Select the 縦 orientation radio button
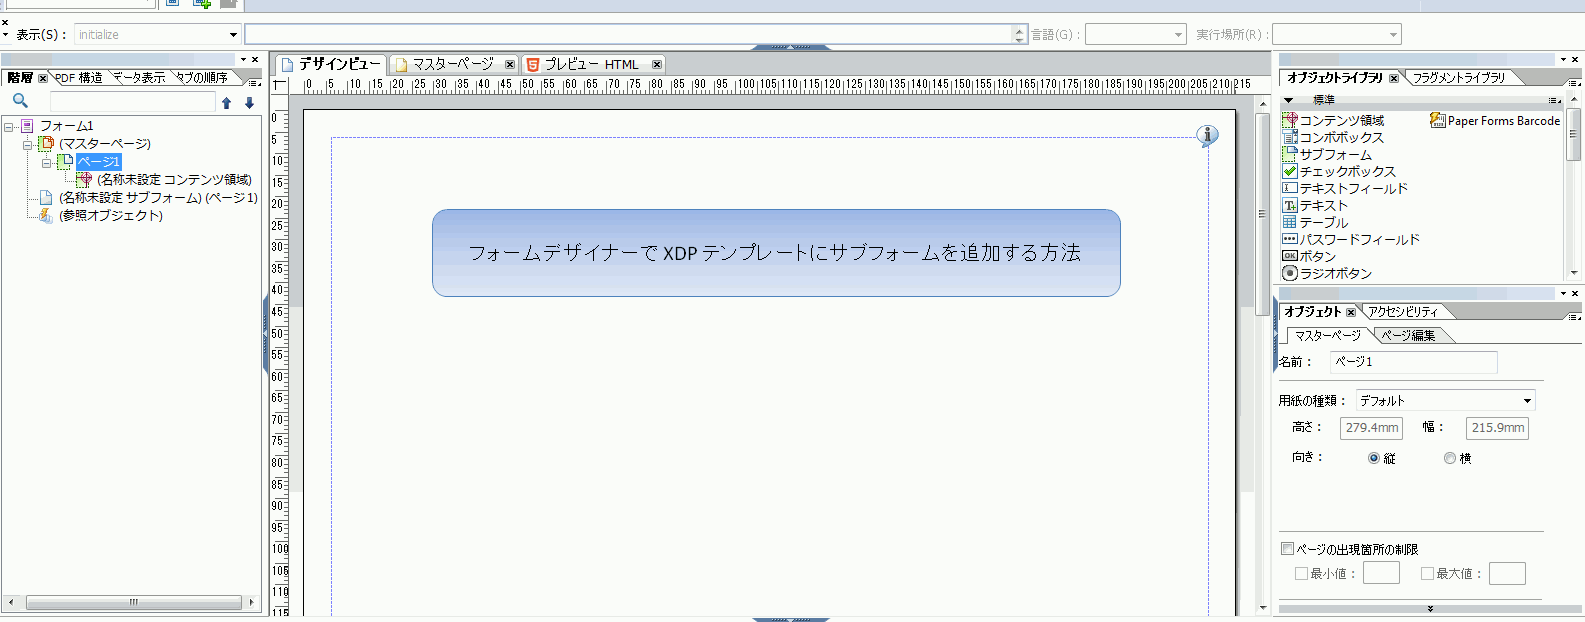1585x622 pixels. [x=1374, y=458]
